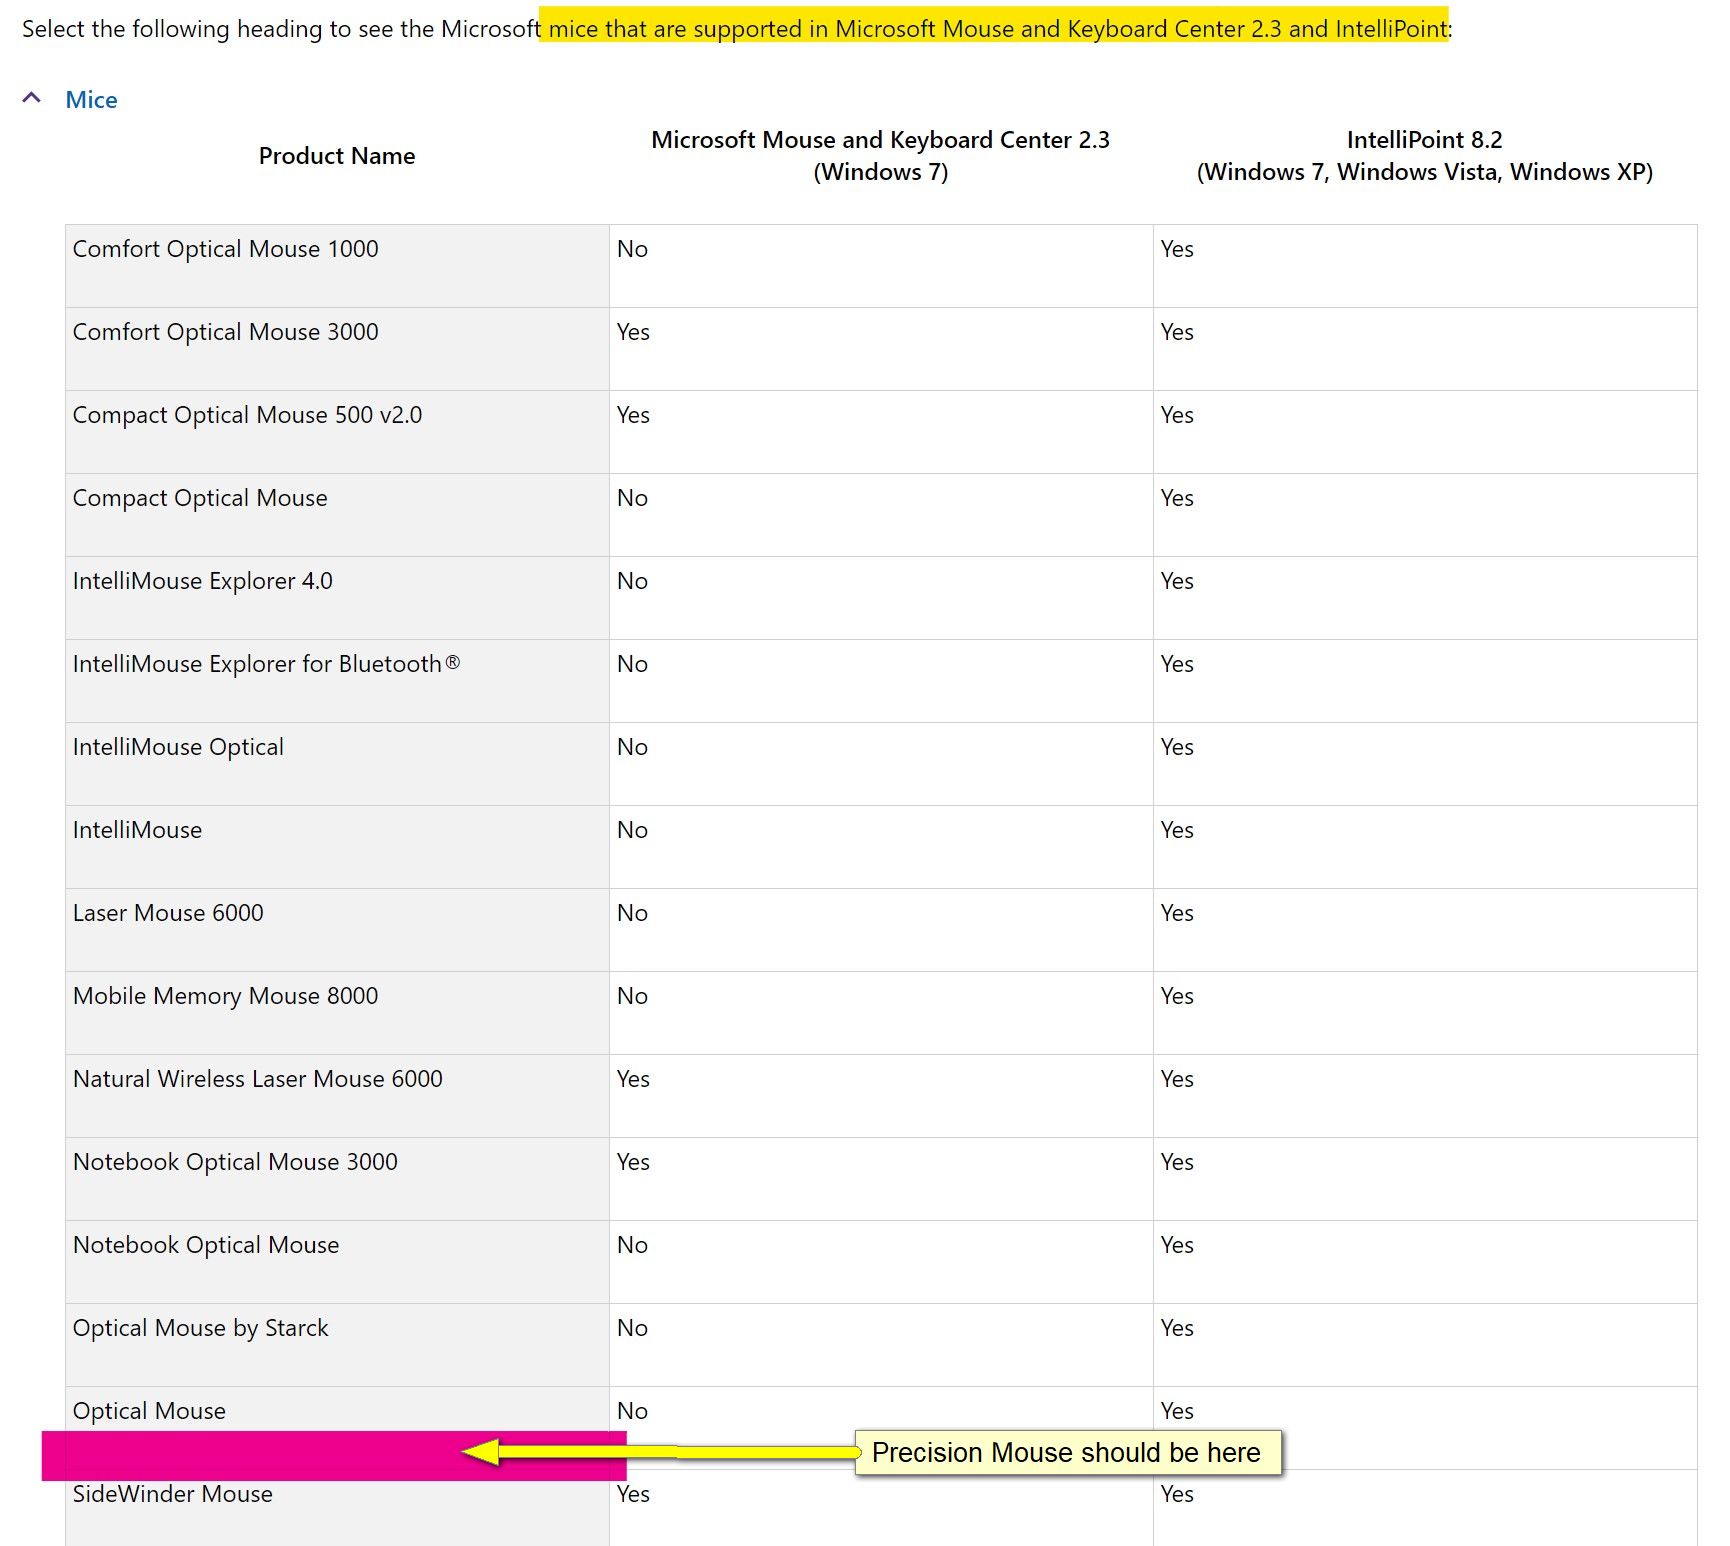This screenshot has height=1546, width=1730.
Task: Select Product Name column header
Action: [x=337, y=156]
